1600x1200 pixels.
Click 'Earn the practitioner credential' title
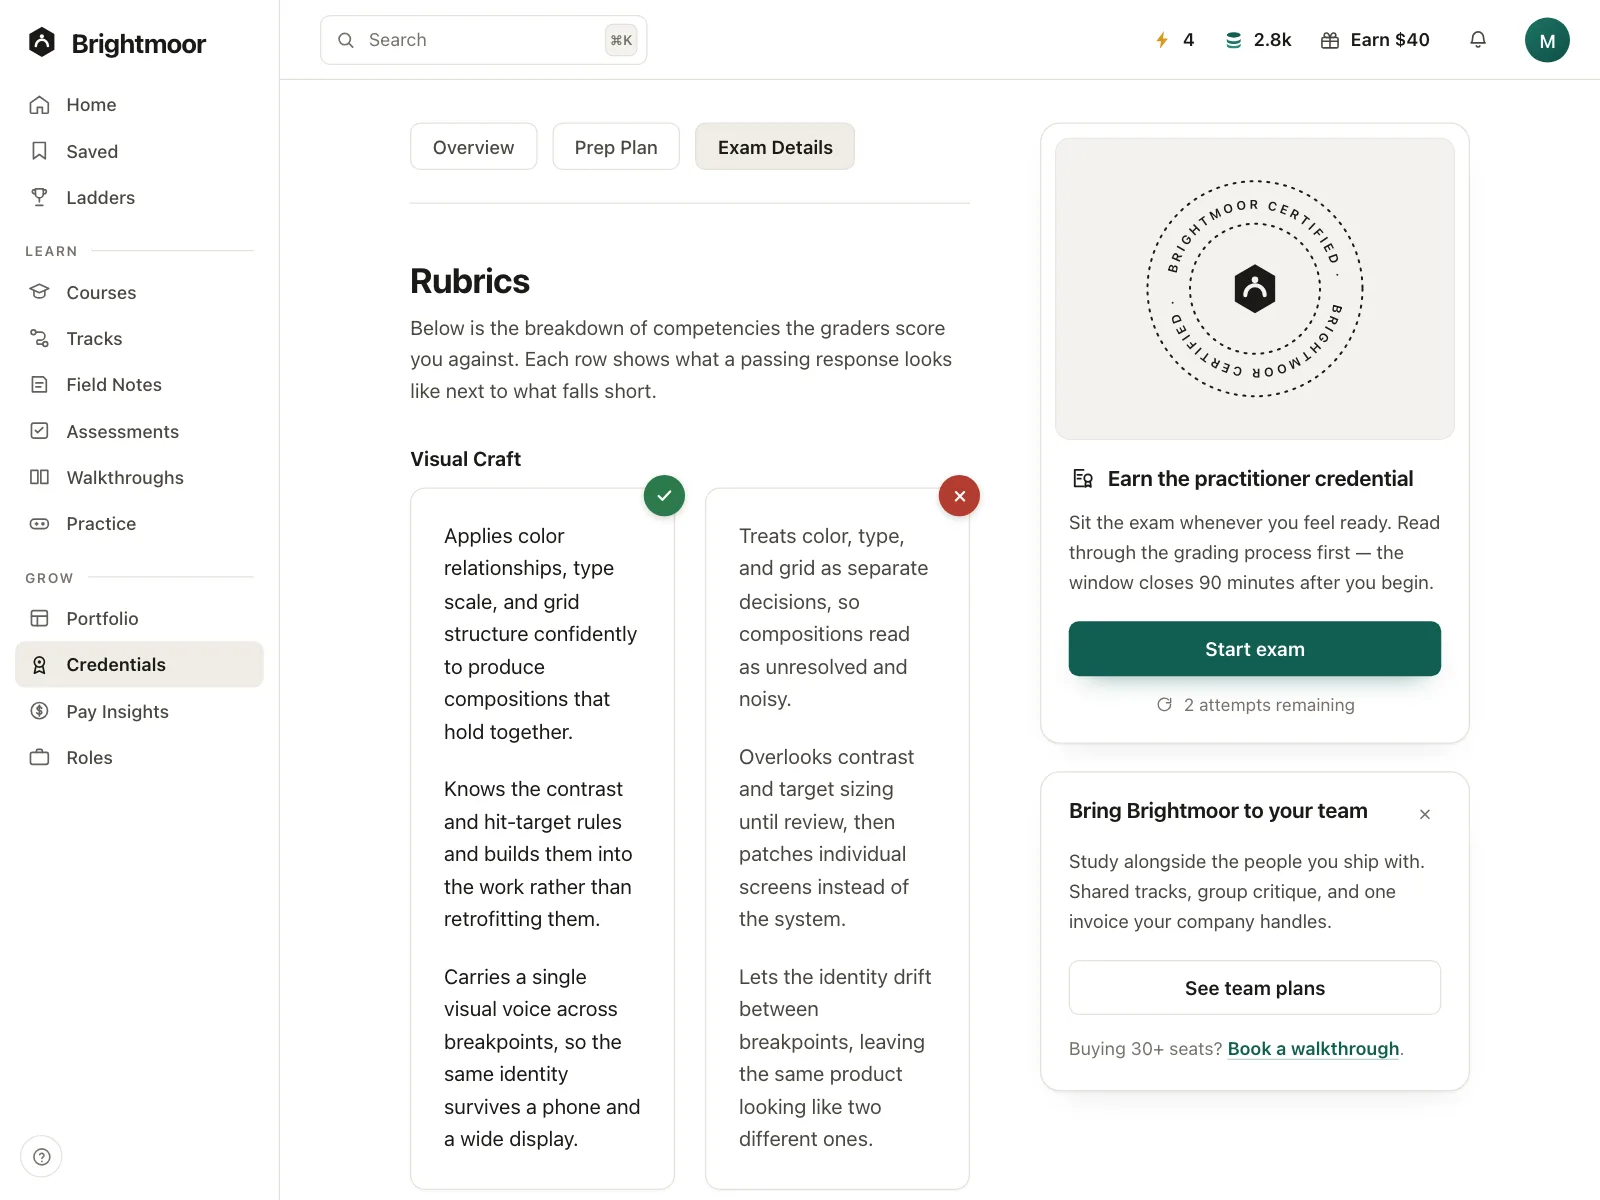click(1260, 479)
